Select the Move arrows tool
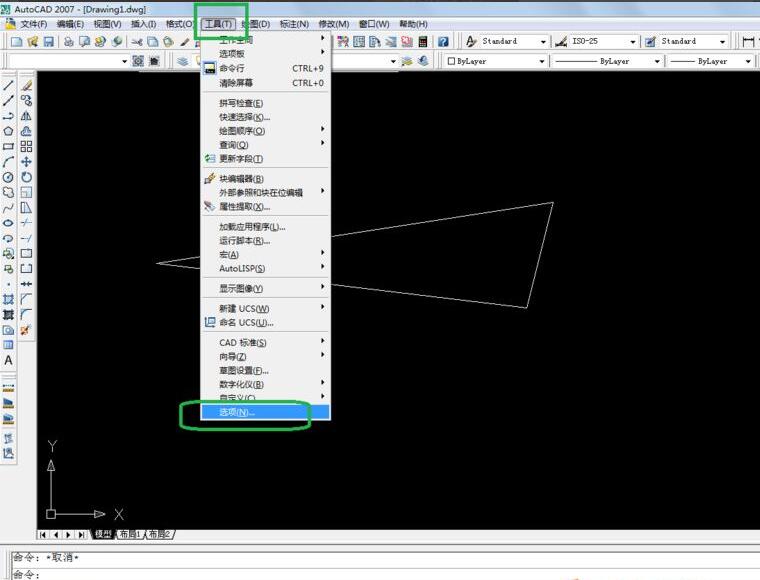Image resolution: width=760 pixels, height=580 pixels. pos(26,162)
